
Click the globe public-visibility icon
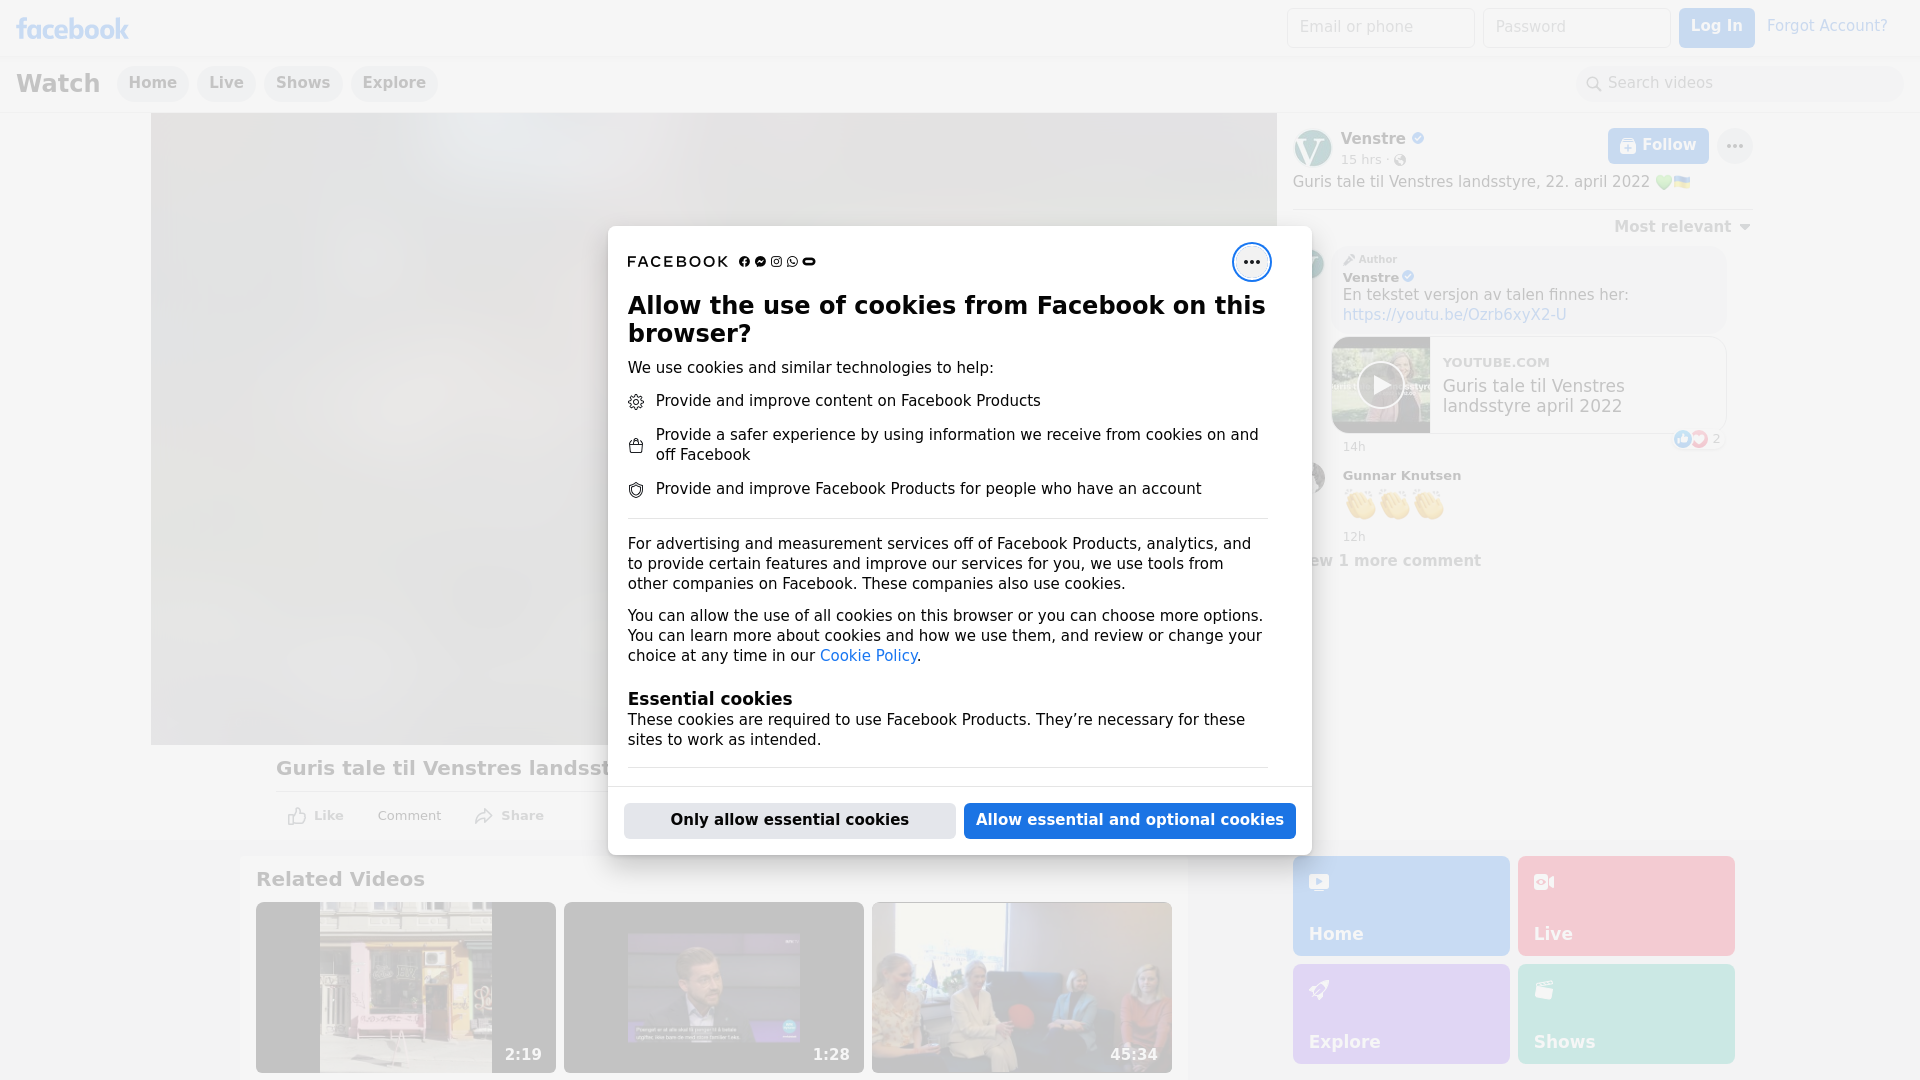(1400, 160)
